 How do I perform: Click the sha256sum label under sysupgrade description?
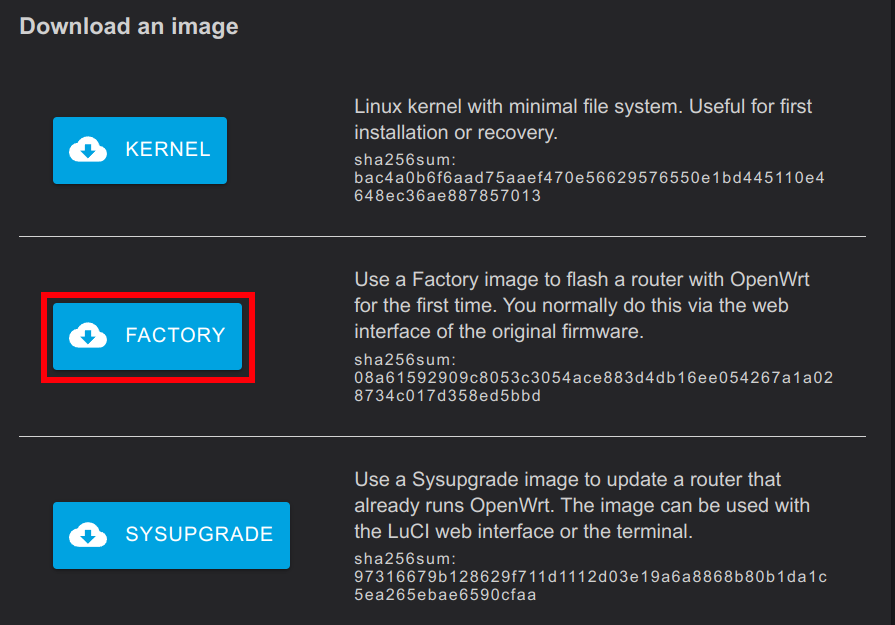405,558
